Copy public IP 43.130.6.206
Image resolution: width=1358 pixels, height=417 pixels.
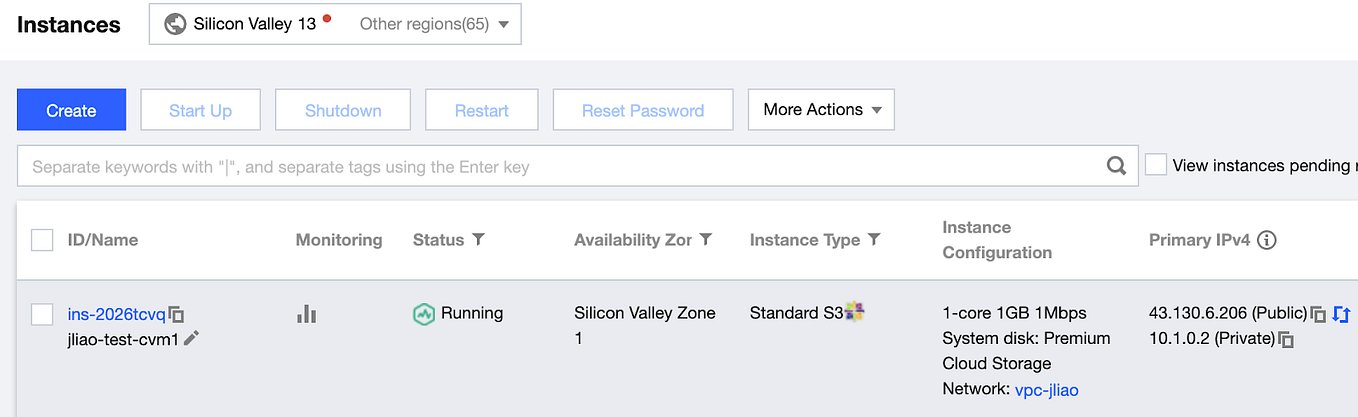click(x=1318, y=314)
